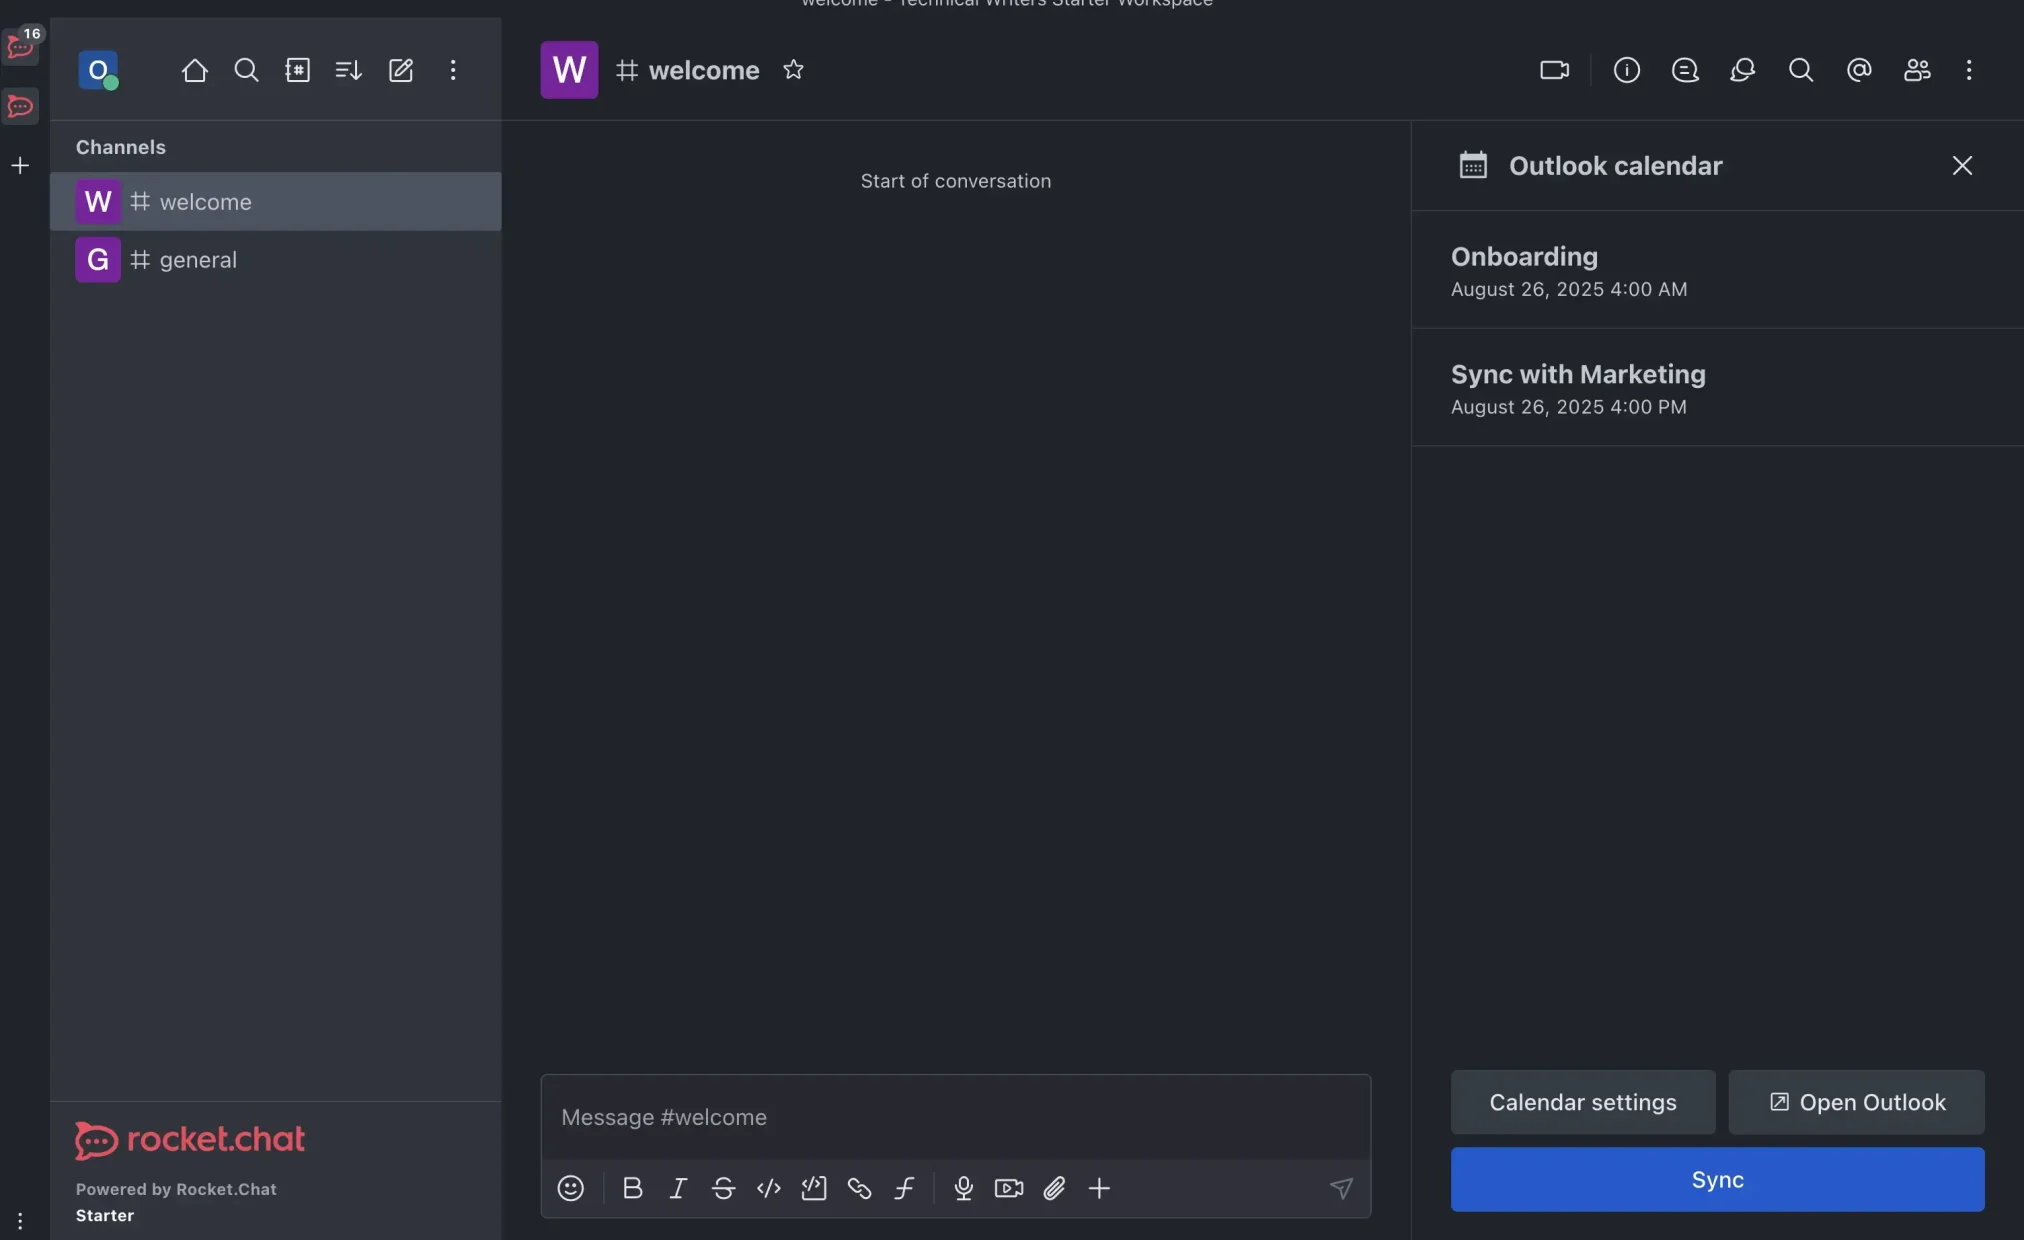Open the Home page icon

click(194, 70)
